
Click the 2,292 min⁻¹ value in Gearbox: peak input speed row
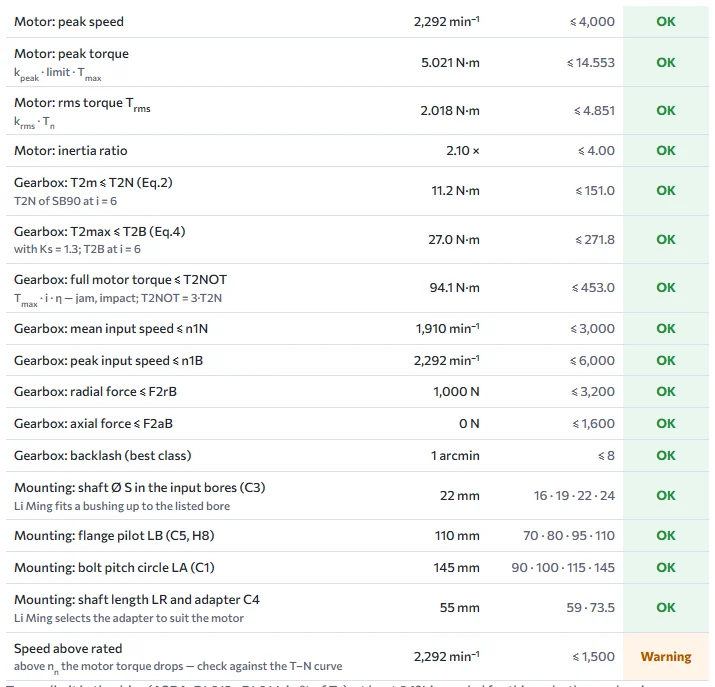click(446, 361)
